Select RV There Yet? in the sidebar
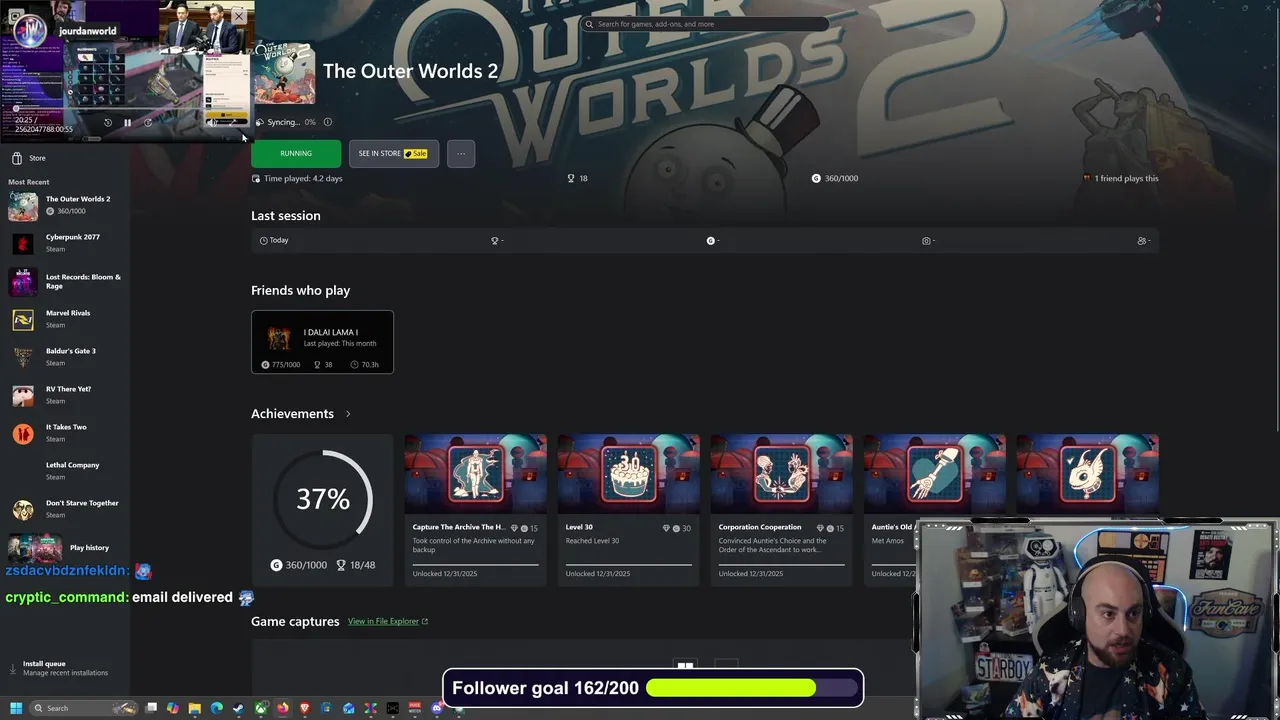The image size is (1280, 720). tap(64, 395)
